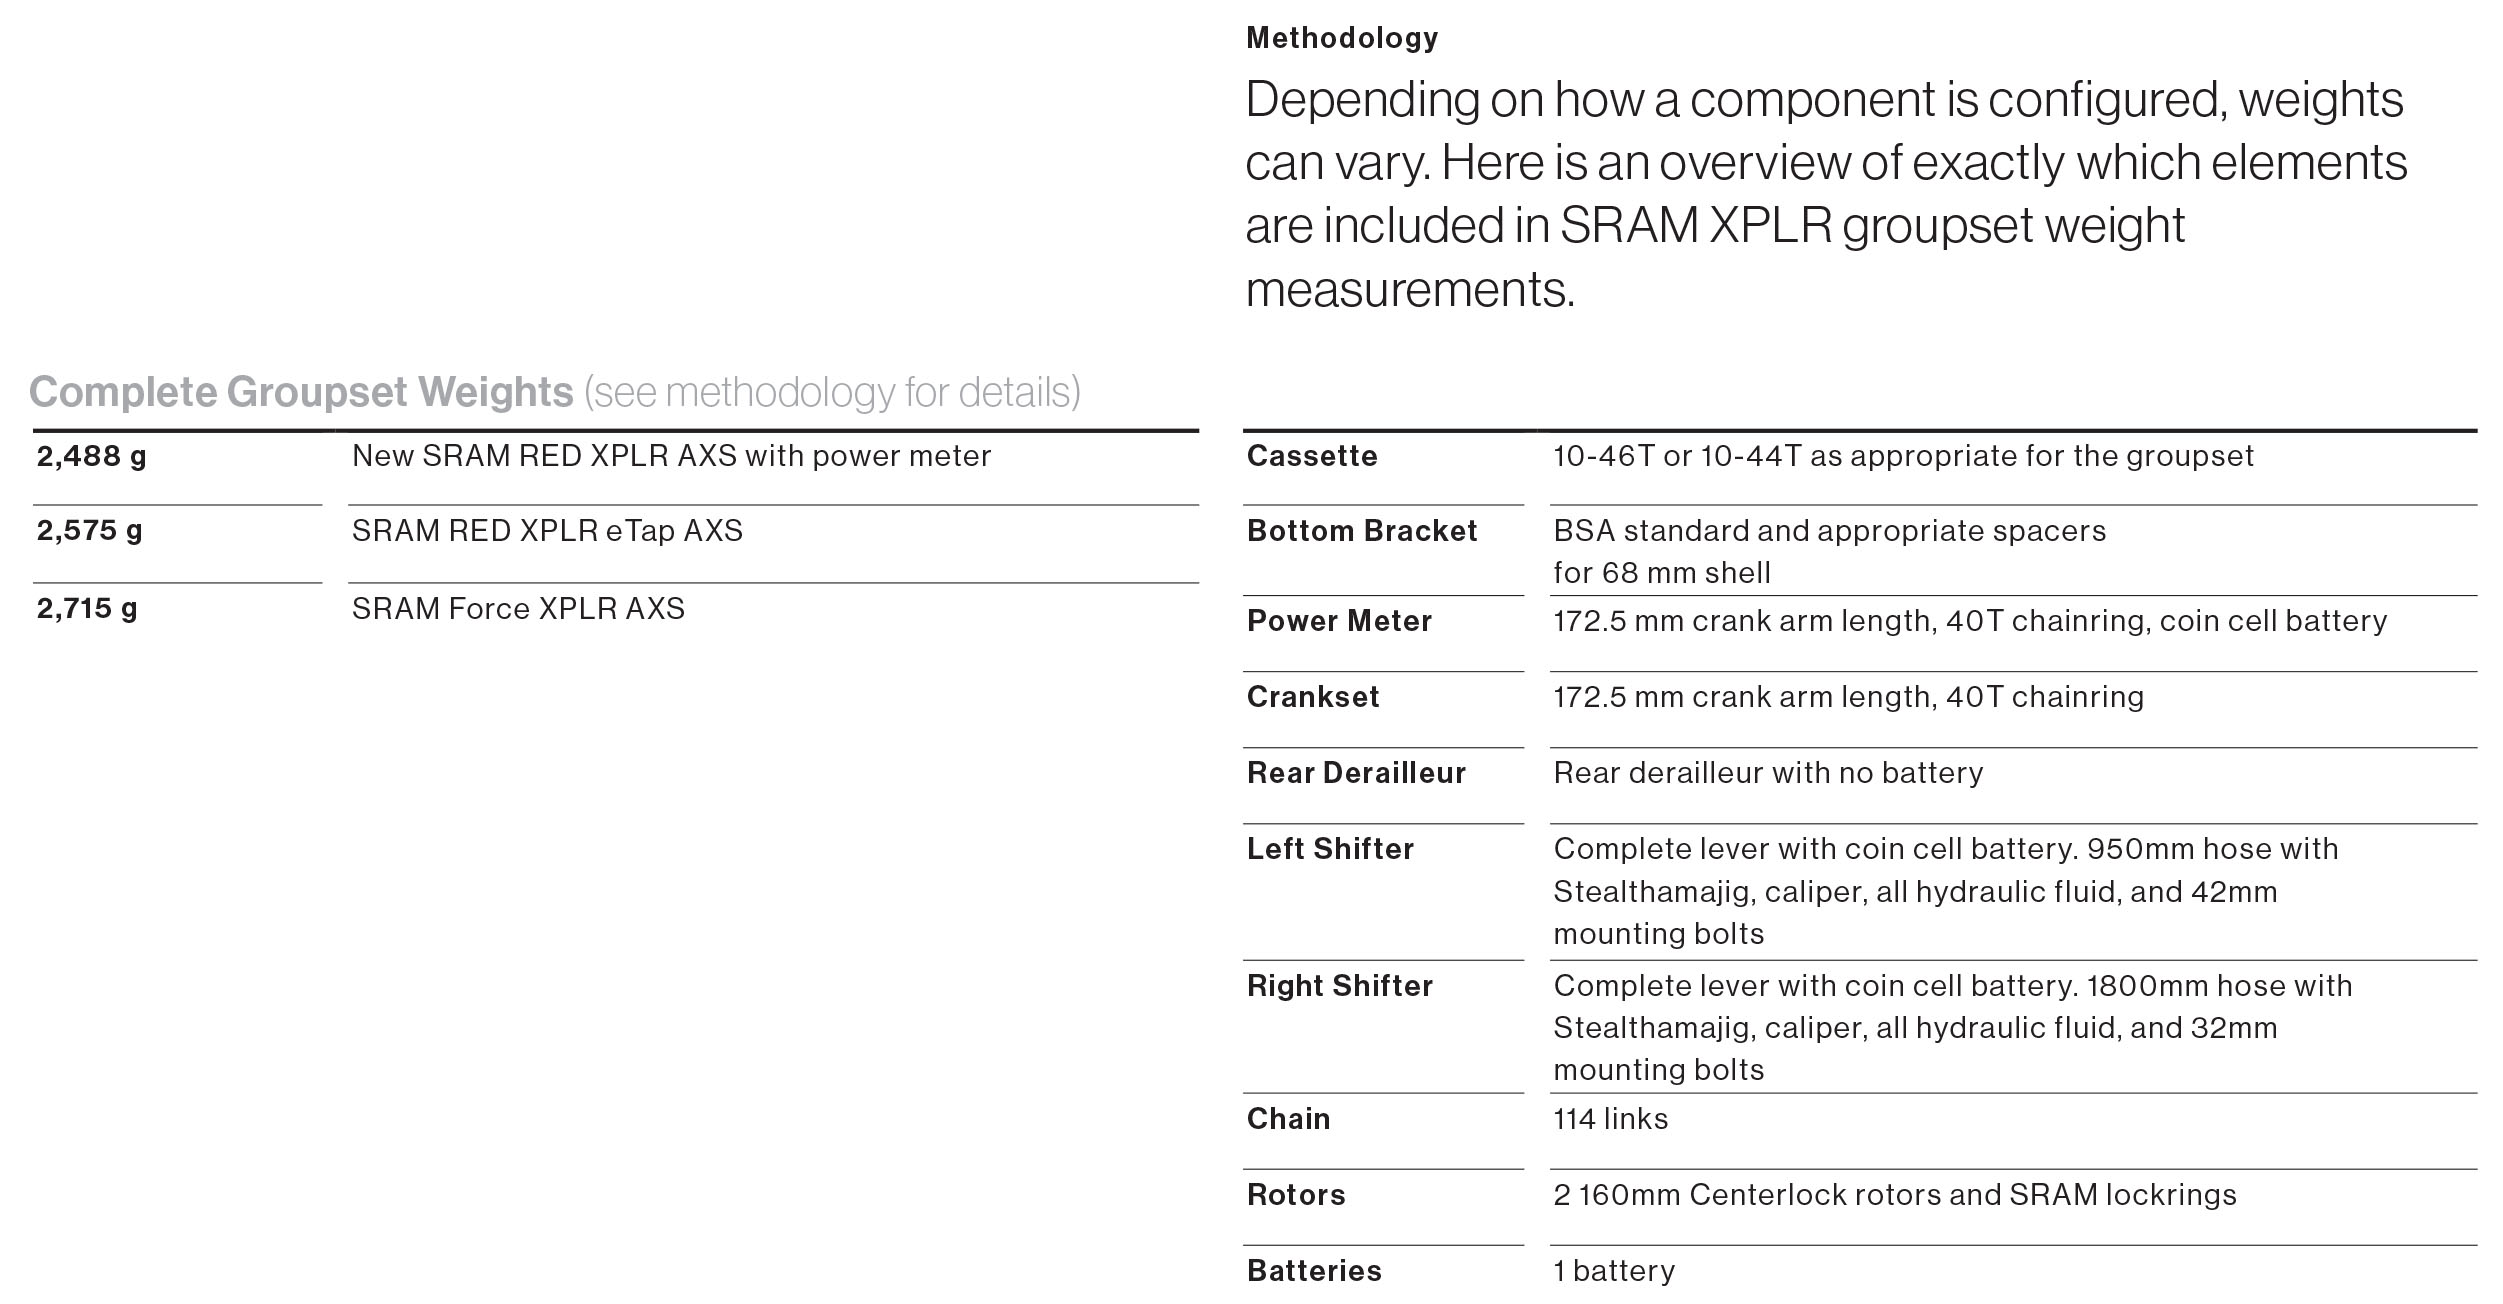Click SRAM RED XPLR eTap AXS text
2503x1304 pixels.
click(547, 531)
